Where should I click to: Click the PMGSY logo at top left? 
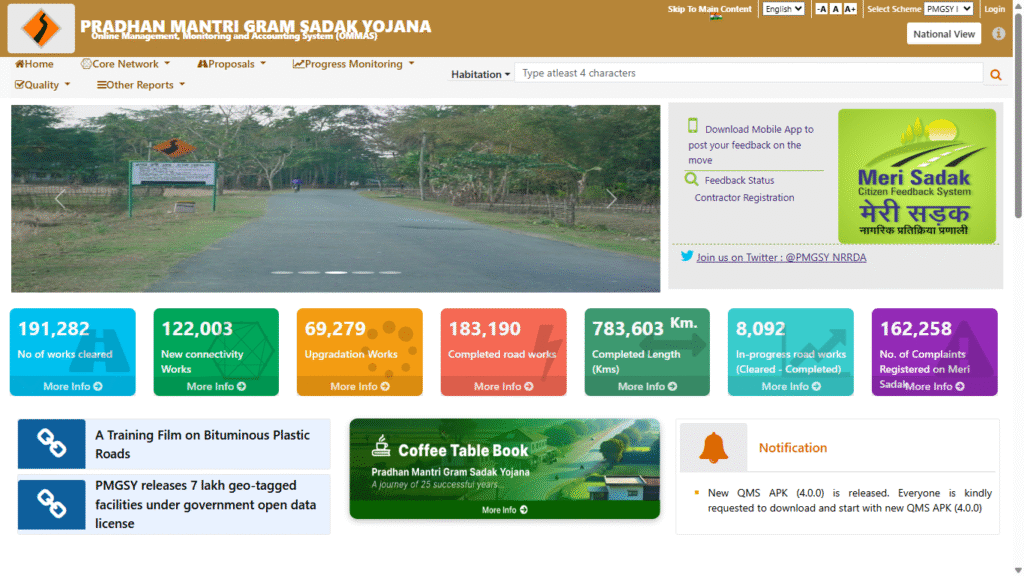pos(42,27)
